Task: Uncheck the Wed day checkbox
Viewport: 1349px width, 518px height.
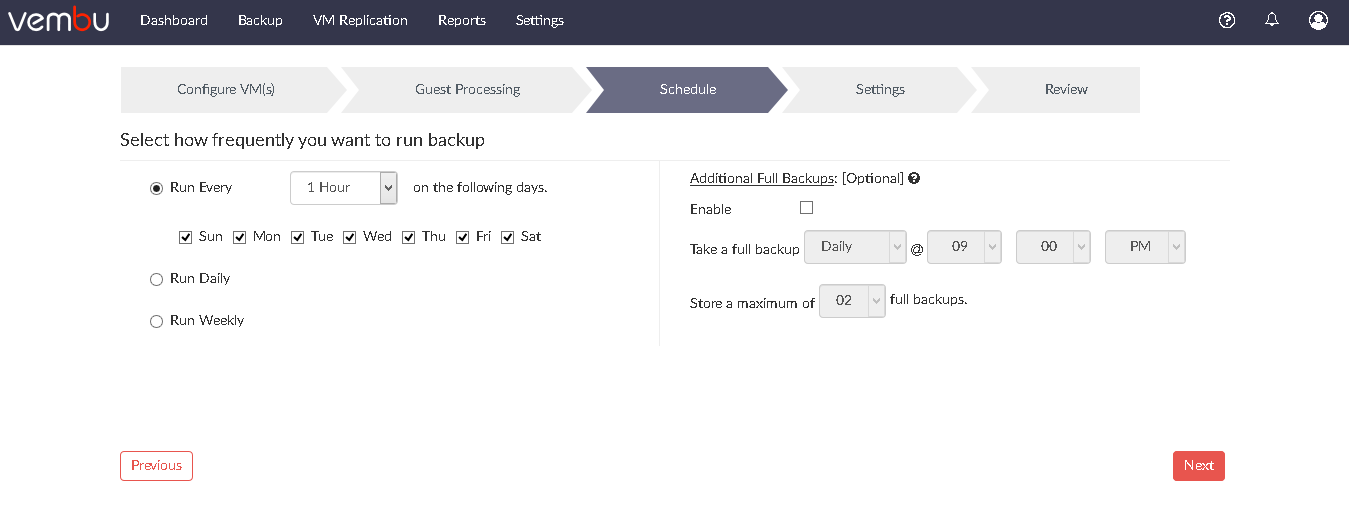Action: pyautogui.click(x=349, y=237)
